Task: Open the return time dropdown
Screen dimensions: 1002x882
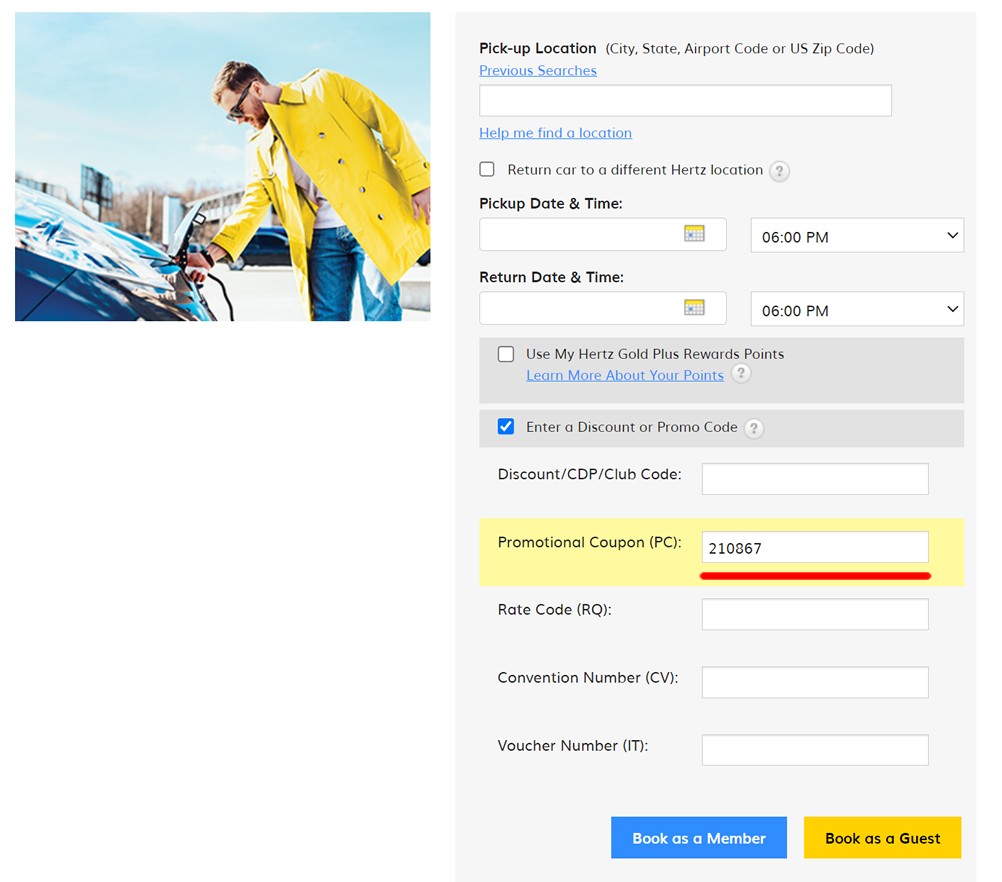Action: [x=857, y=309]
